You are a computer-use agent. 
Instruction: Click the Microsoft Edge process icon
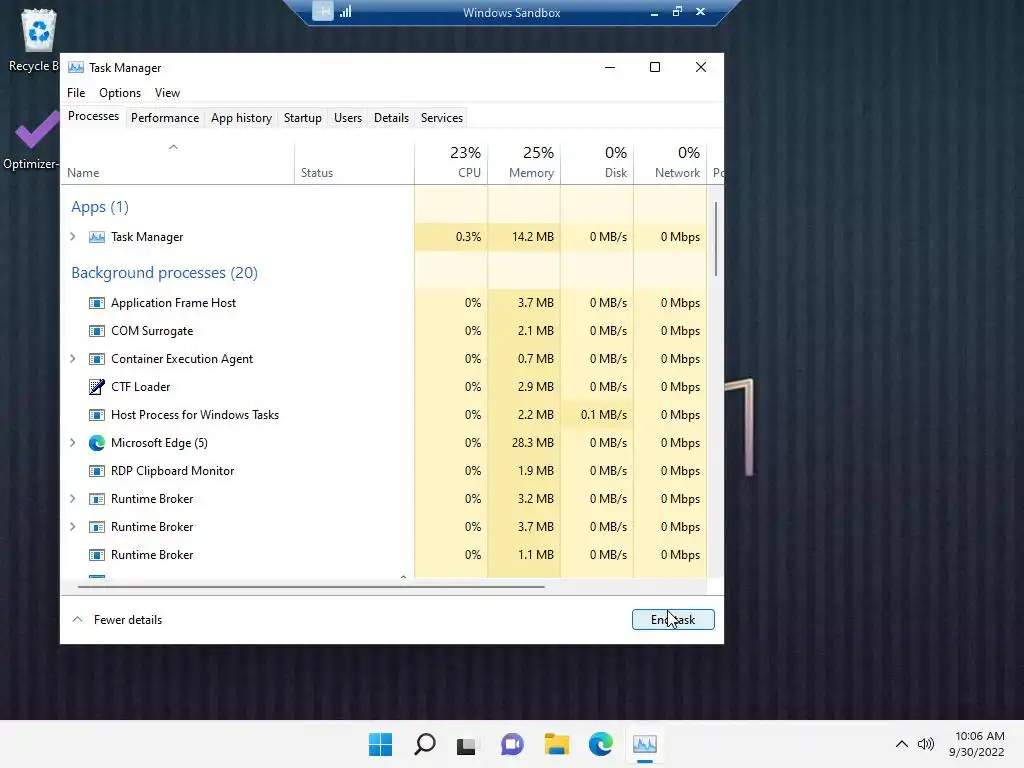click(97, 443)
